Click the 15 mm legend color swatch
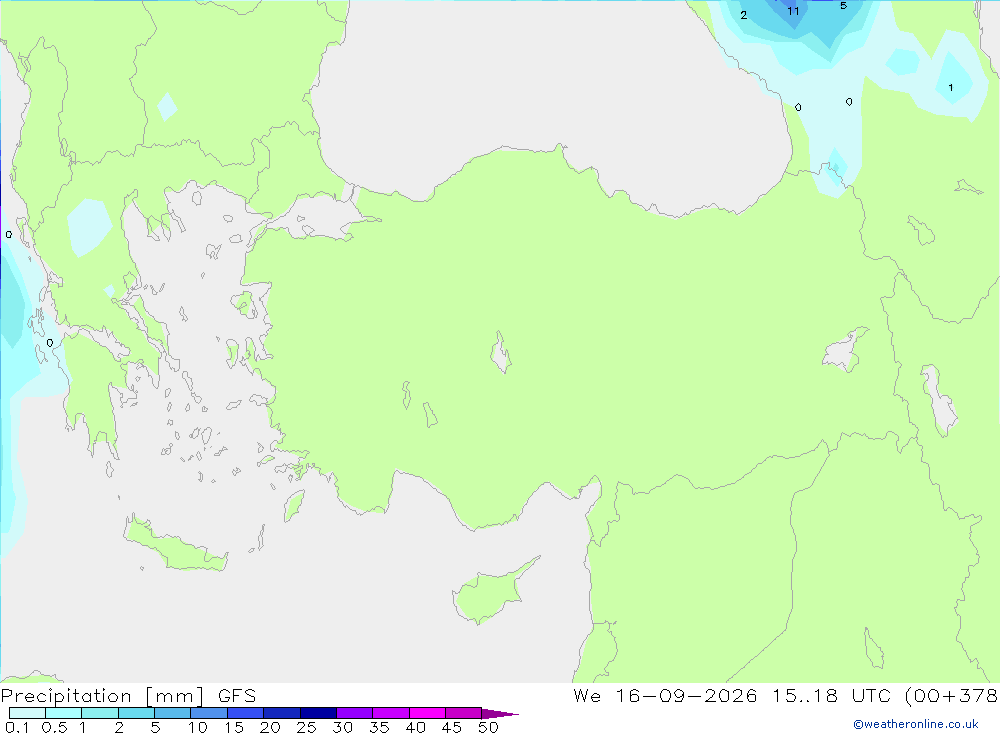This screenshot has width=1000, height=733. pyautogui.click(x=245, y=713)
